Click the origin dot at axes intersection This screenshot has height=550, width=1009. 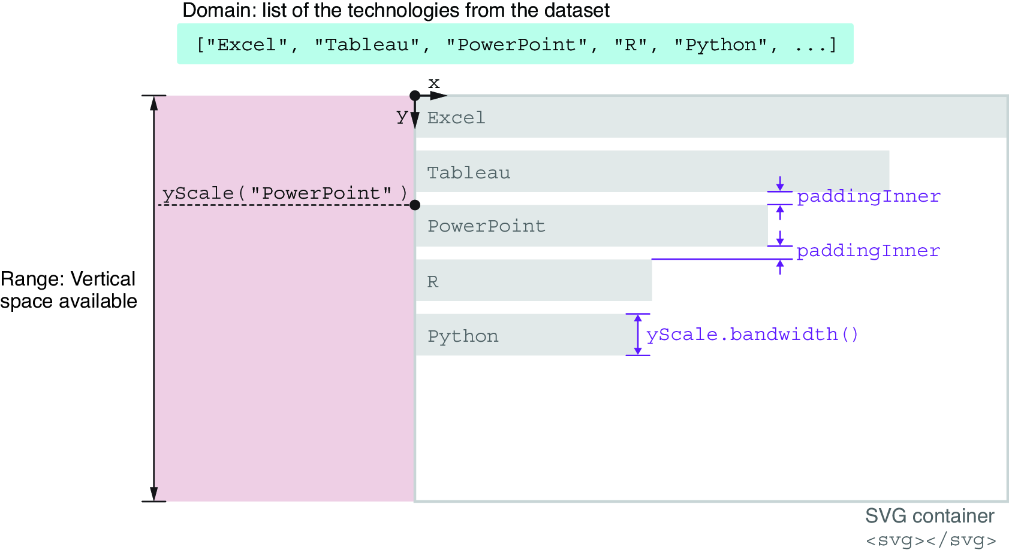pyautogui.click(x=415, y=96)
